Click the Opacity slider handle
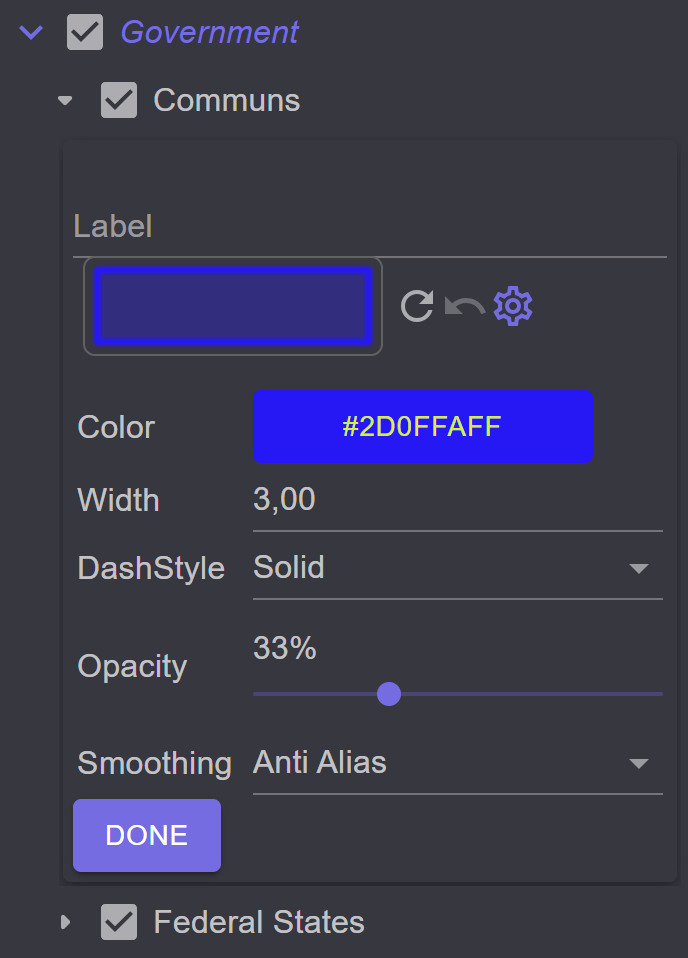 (x=389, y=694)
